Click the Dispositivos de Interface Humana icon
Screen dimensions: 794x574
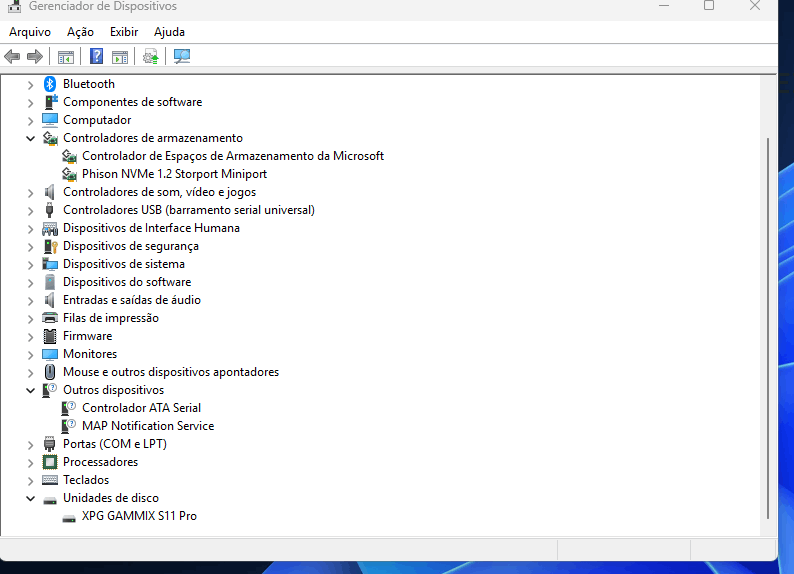point(50,228)
